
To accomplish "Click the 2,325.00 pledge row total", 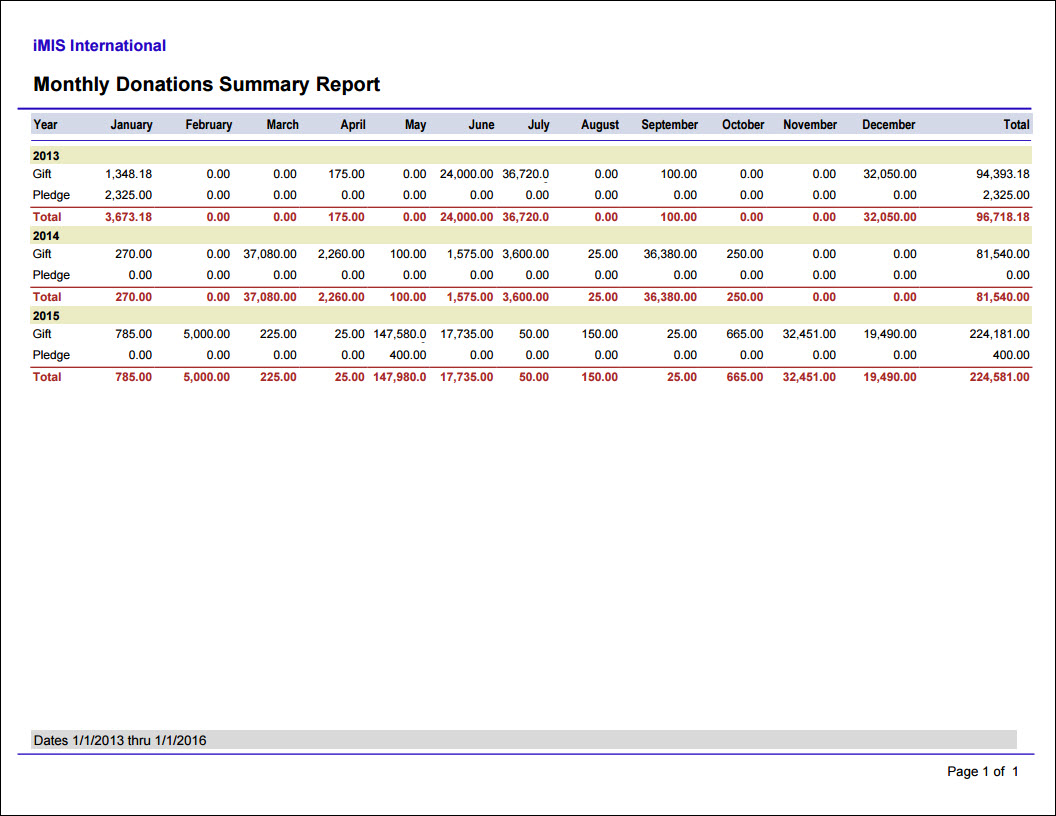I will pyautogui.click(x=1006, y=195).
